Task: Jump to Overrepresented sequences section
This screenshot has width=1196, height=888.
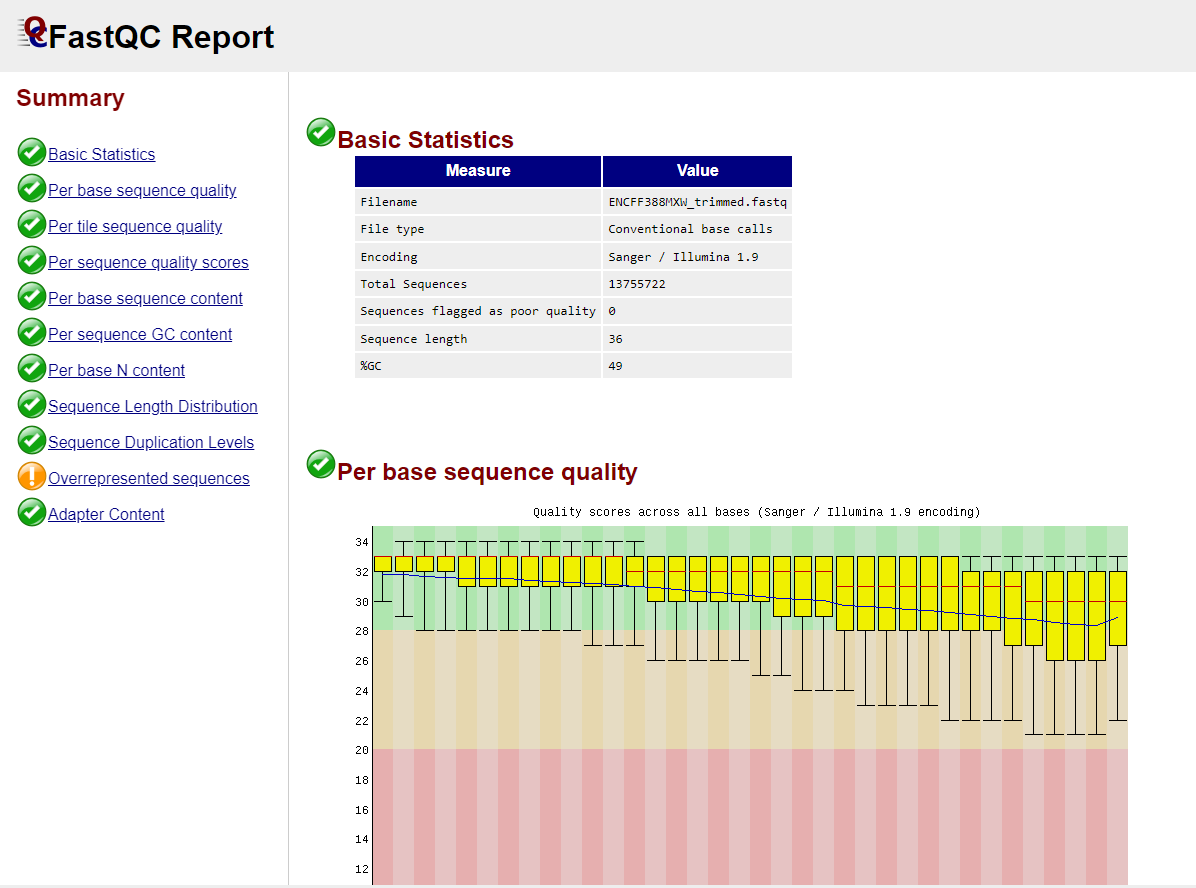Action: [x=149, y=478]
